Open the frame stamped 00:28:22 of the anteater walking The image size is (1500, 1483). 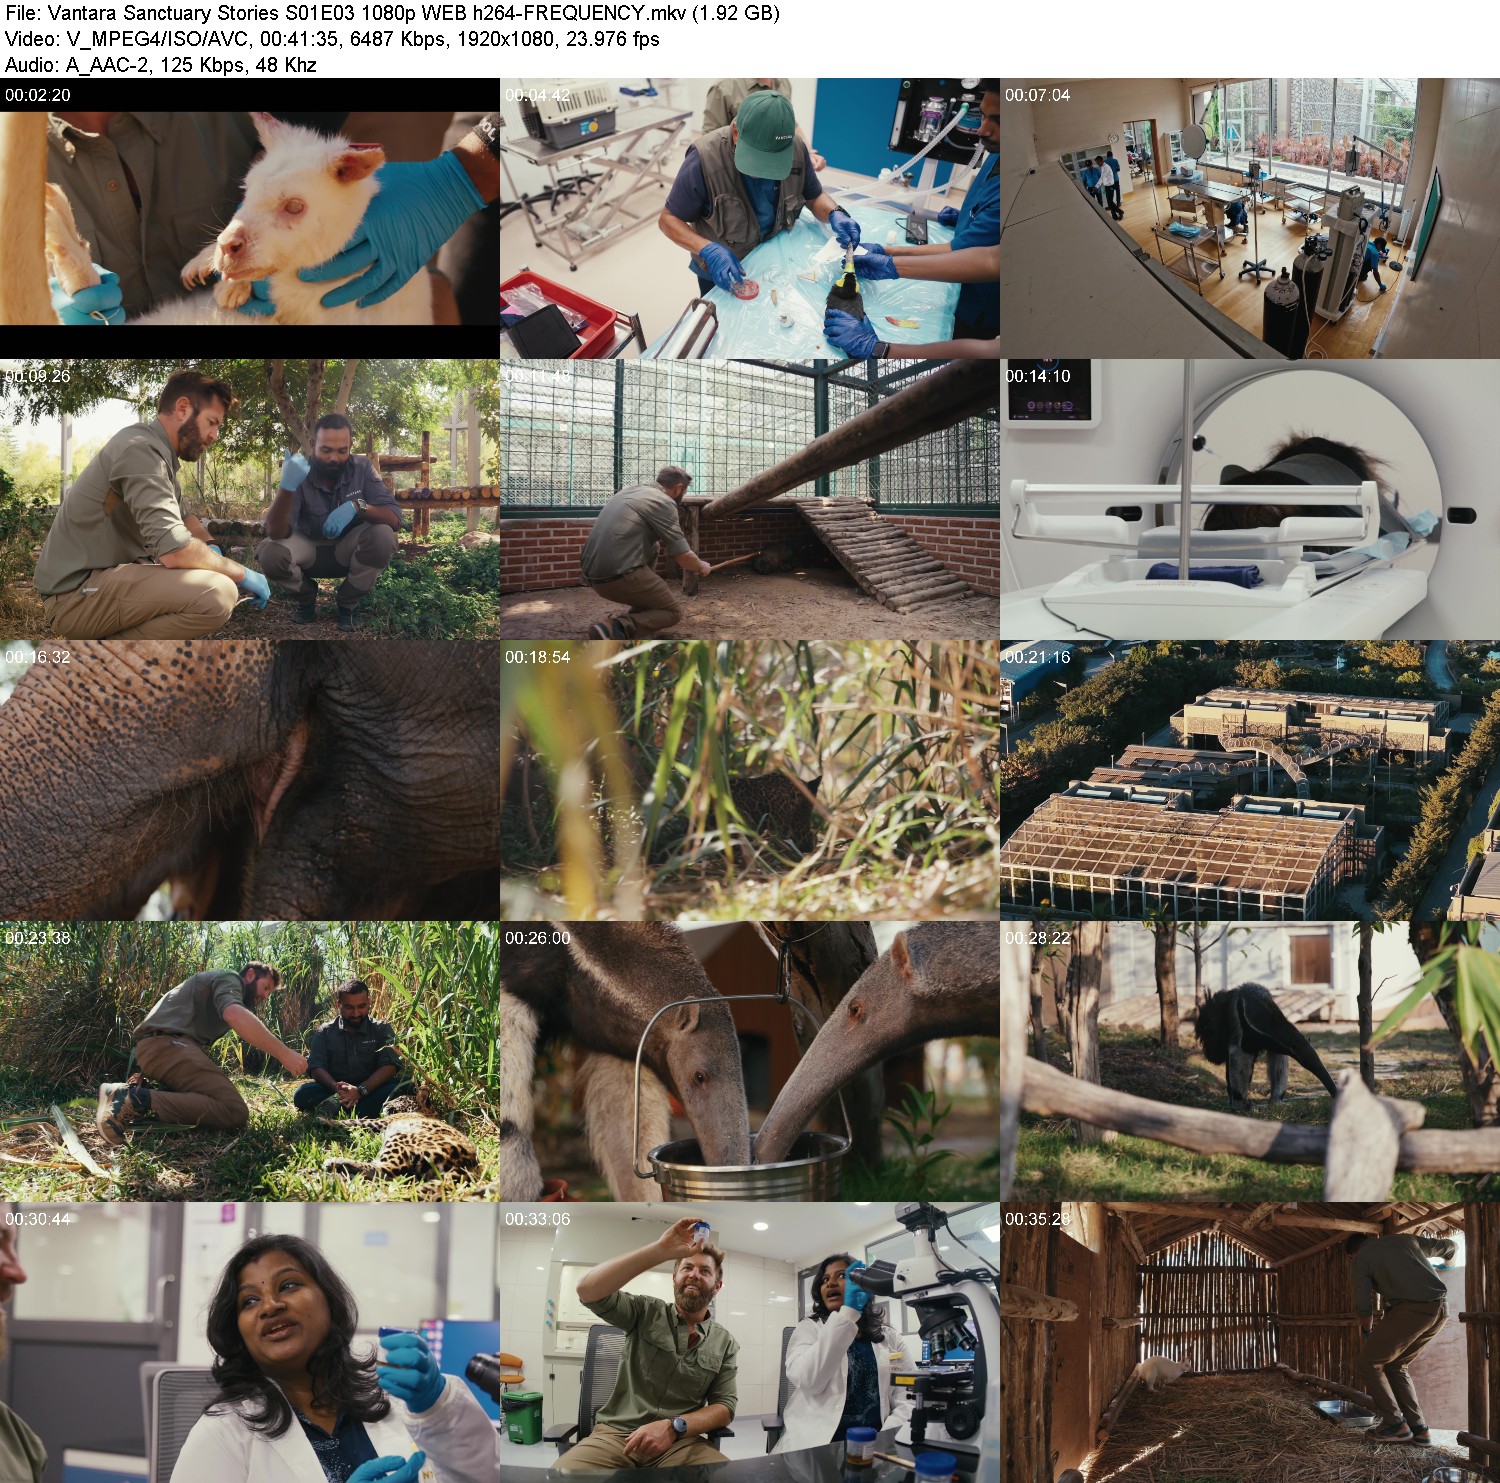click(1250, 1061)
